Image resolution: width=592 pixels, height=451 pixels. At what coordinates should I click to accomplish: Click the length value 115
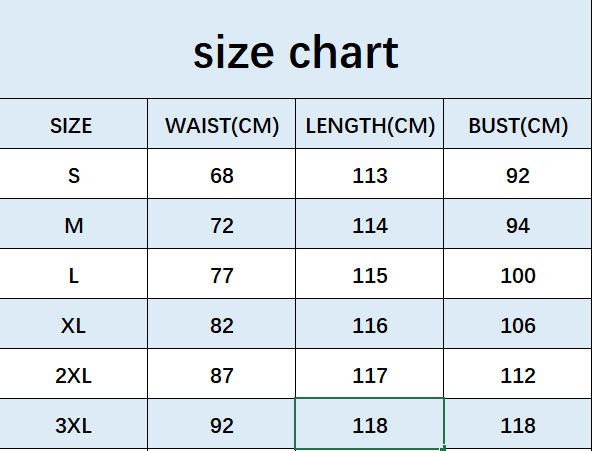pos(370,274)
